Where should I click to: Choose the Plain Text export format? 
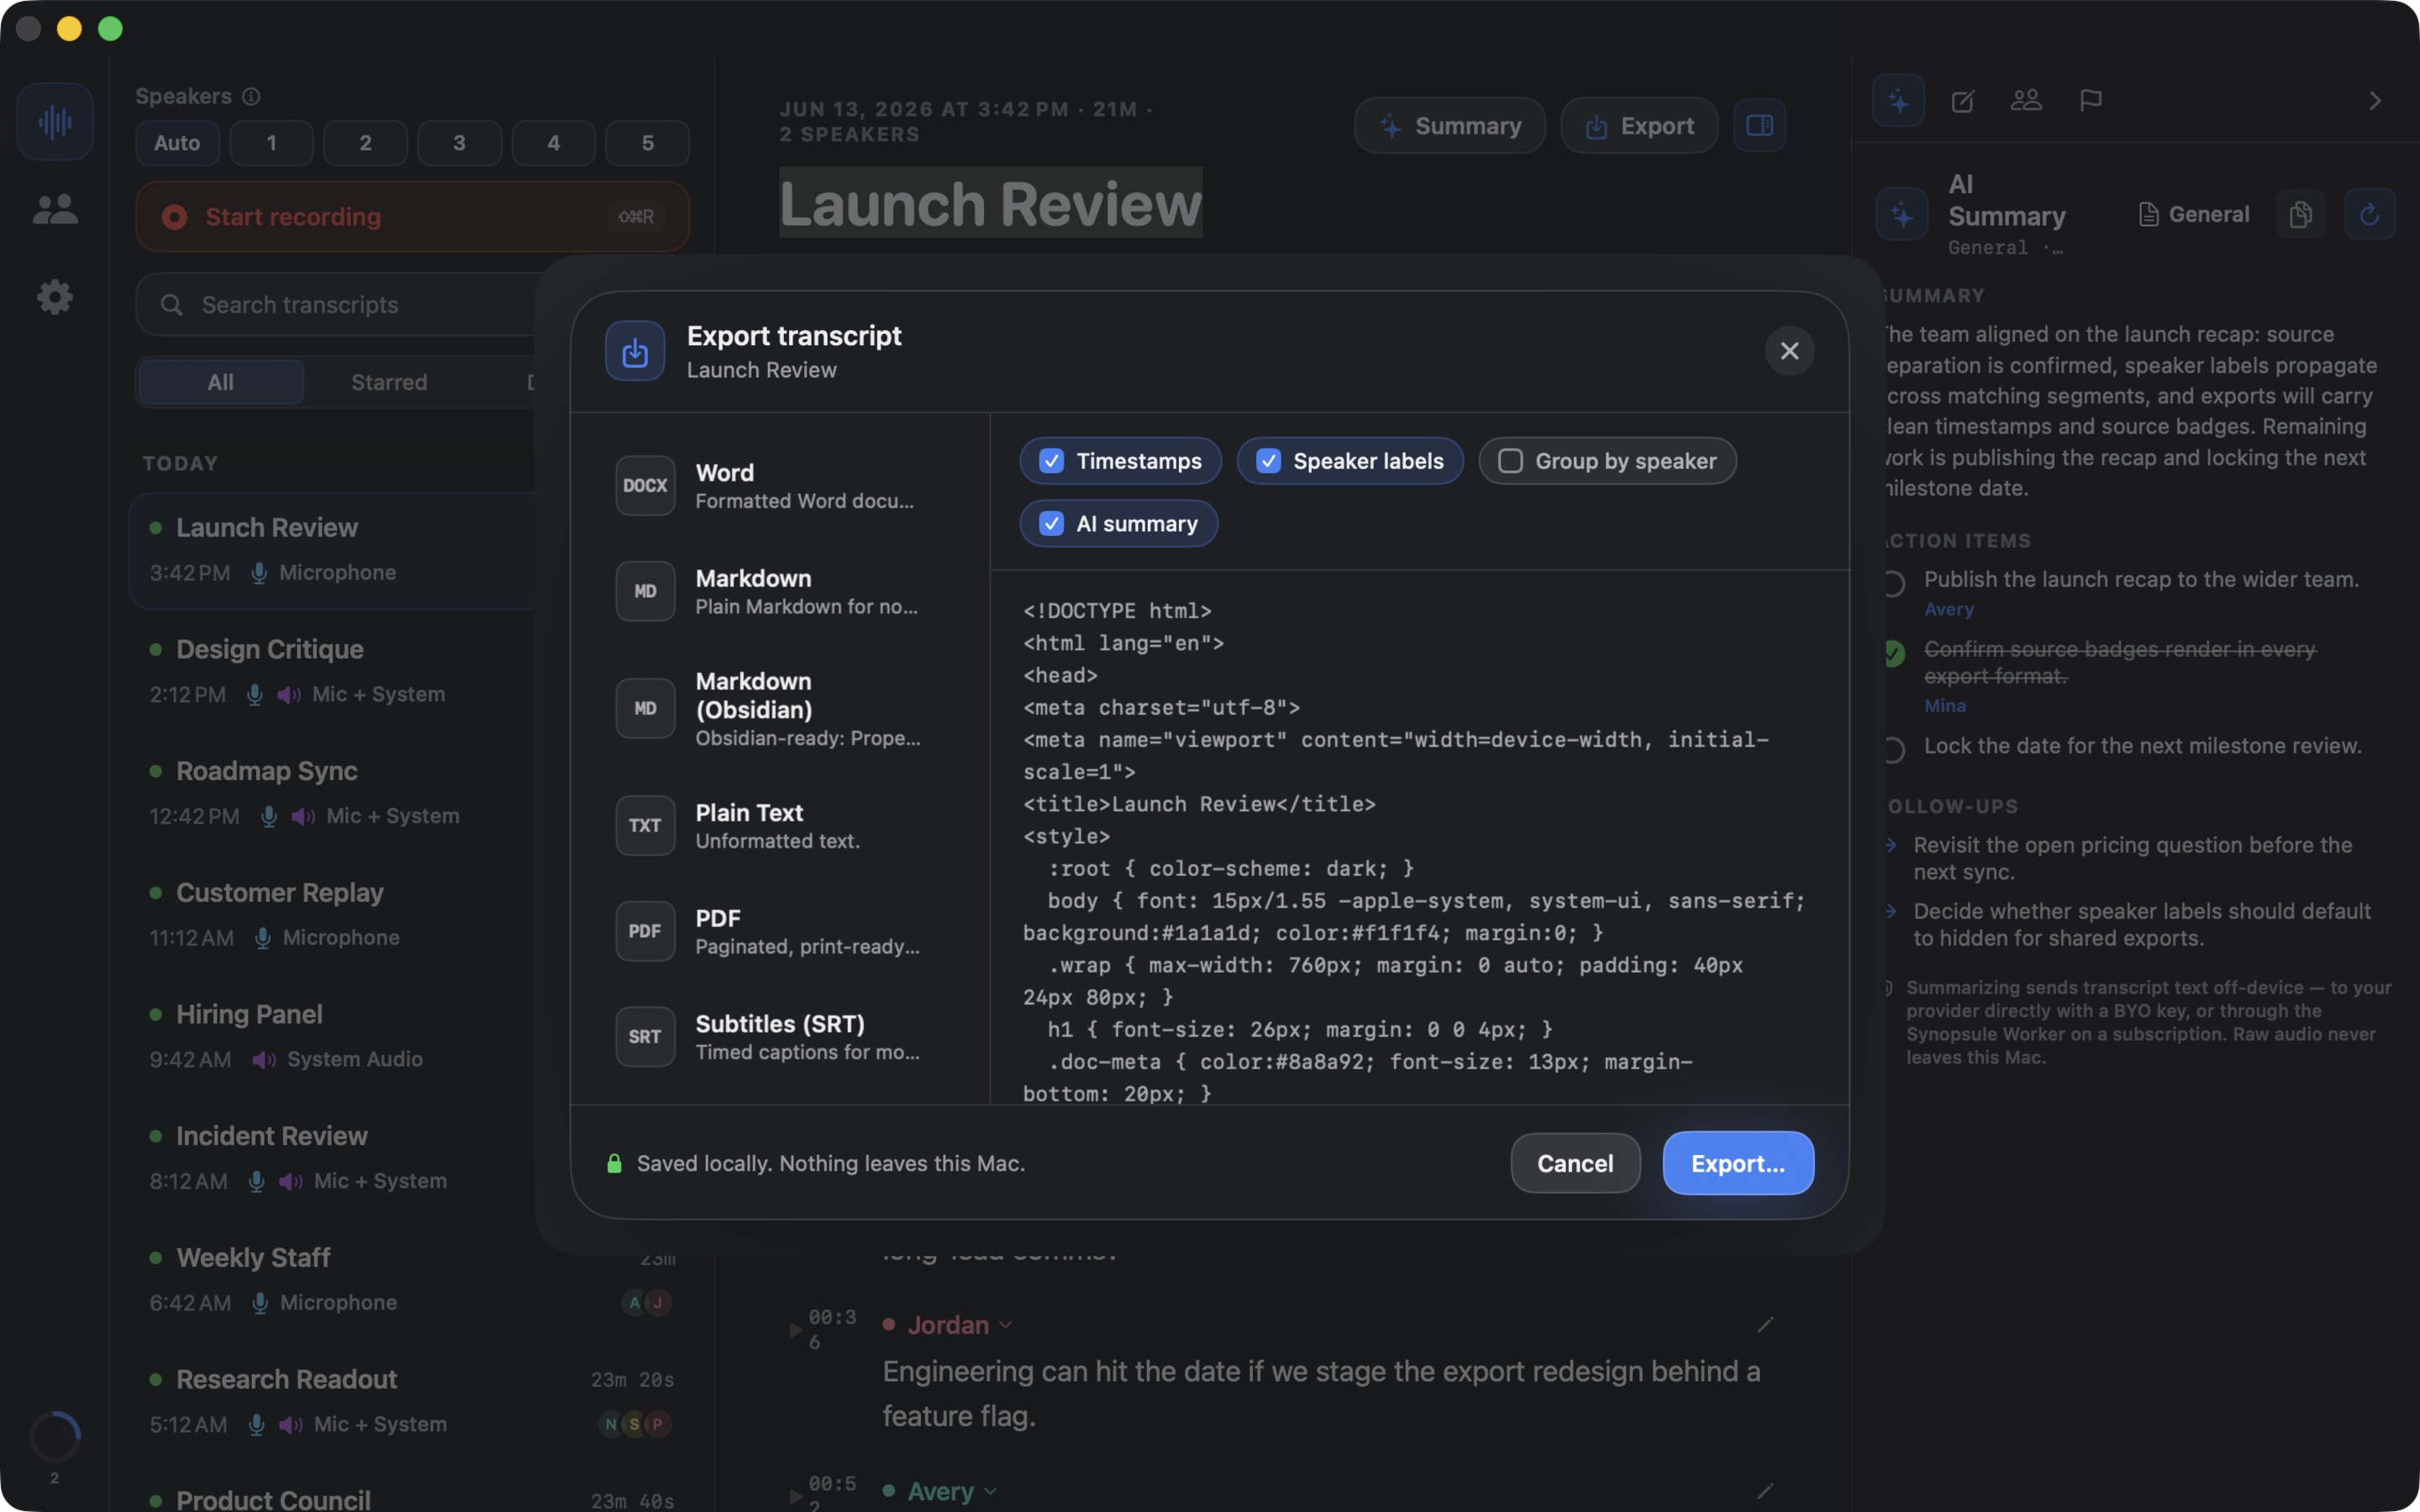pos(782,826)
